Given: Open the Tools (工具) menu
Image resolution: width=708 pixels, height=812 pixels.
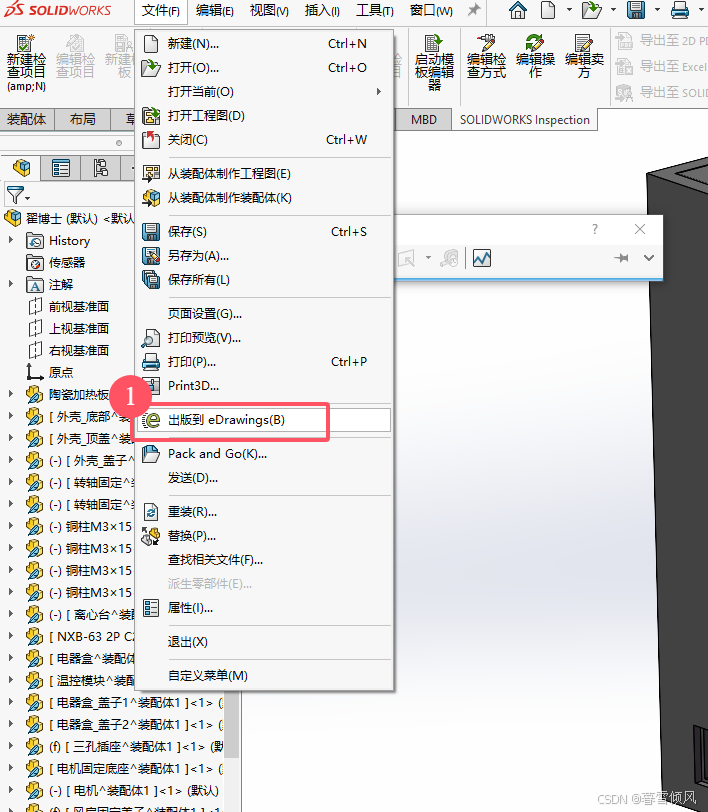Looking at the screenshot, I should pyautogui.click(x=374, y=10).
